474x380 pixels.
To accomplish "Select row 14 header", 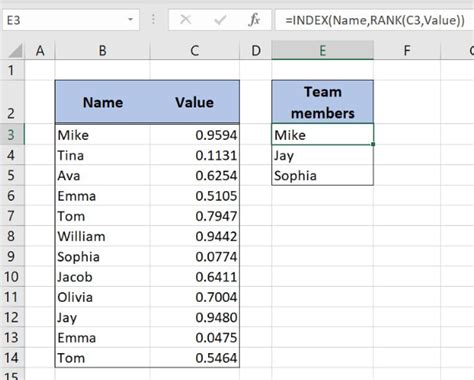I will (x=12, y=358).
